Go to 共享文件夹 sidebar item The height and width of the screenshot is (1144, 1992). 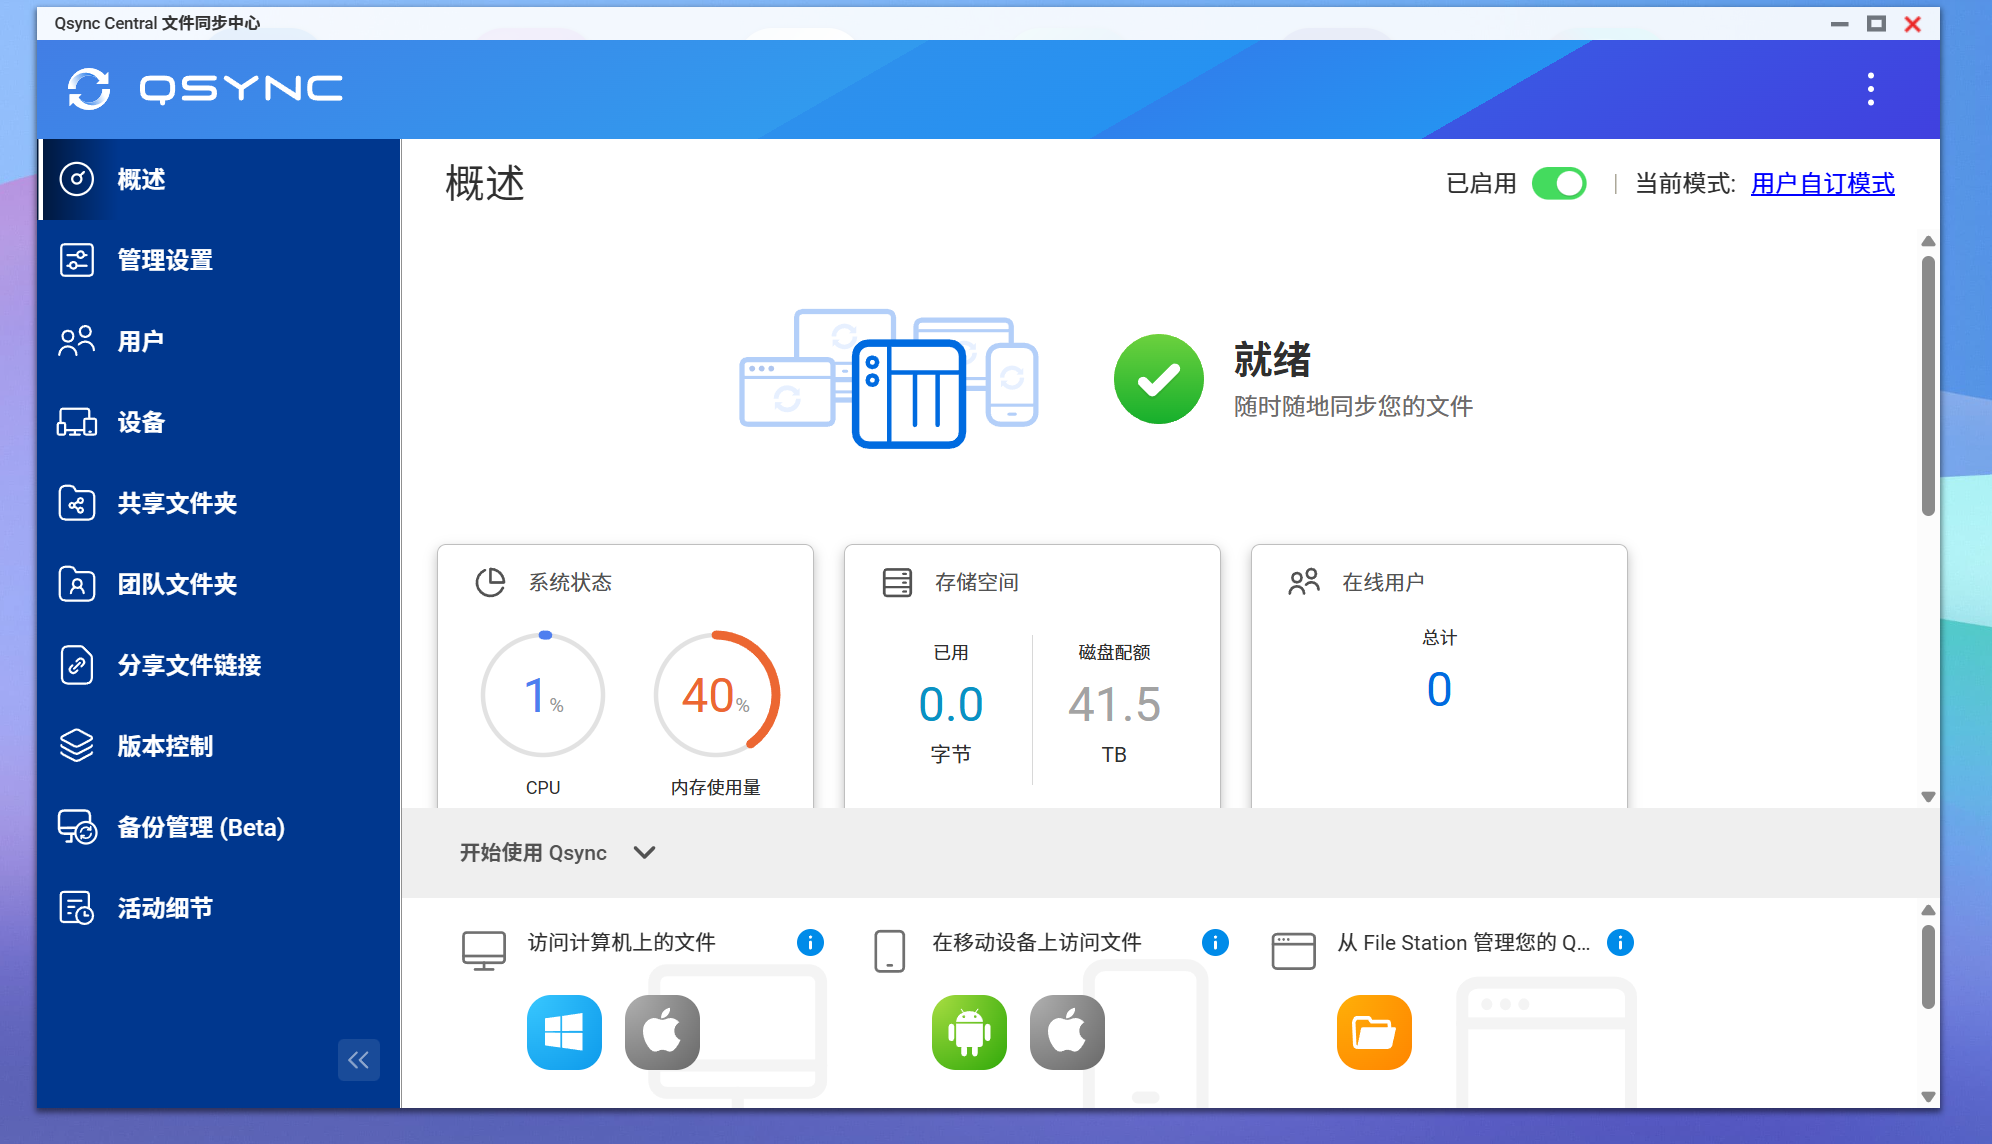(177, 503)
